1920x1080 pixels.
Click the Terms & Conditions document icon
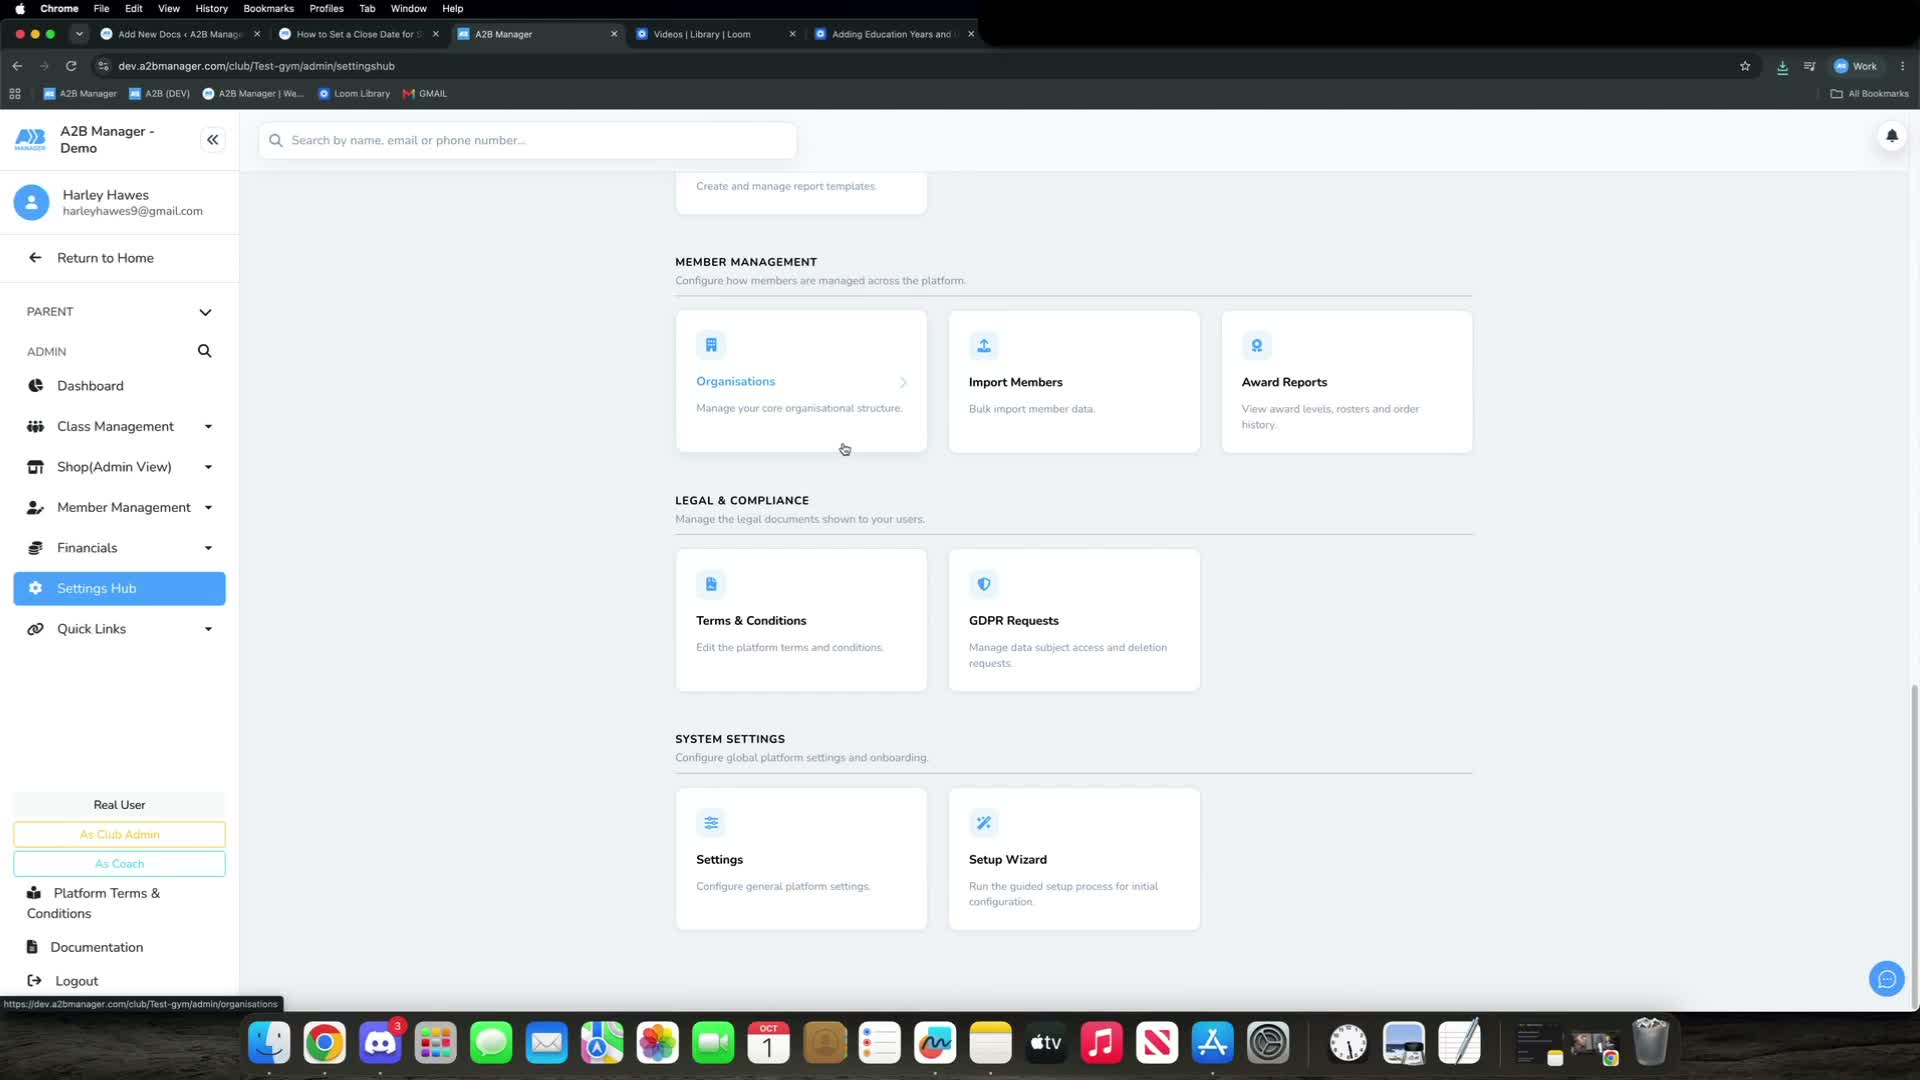(x=711, y=584)
